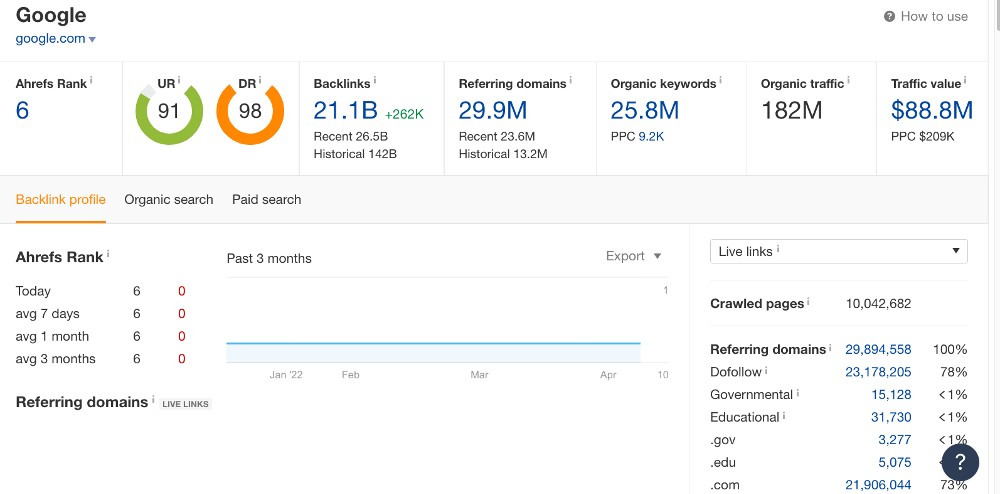Image resolution: width=1000 pixels, height=494 pixels.
Task: Click the info icon next to UR
Action: click(x=179, y=80)
